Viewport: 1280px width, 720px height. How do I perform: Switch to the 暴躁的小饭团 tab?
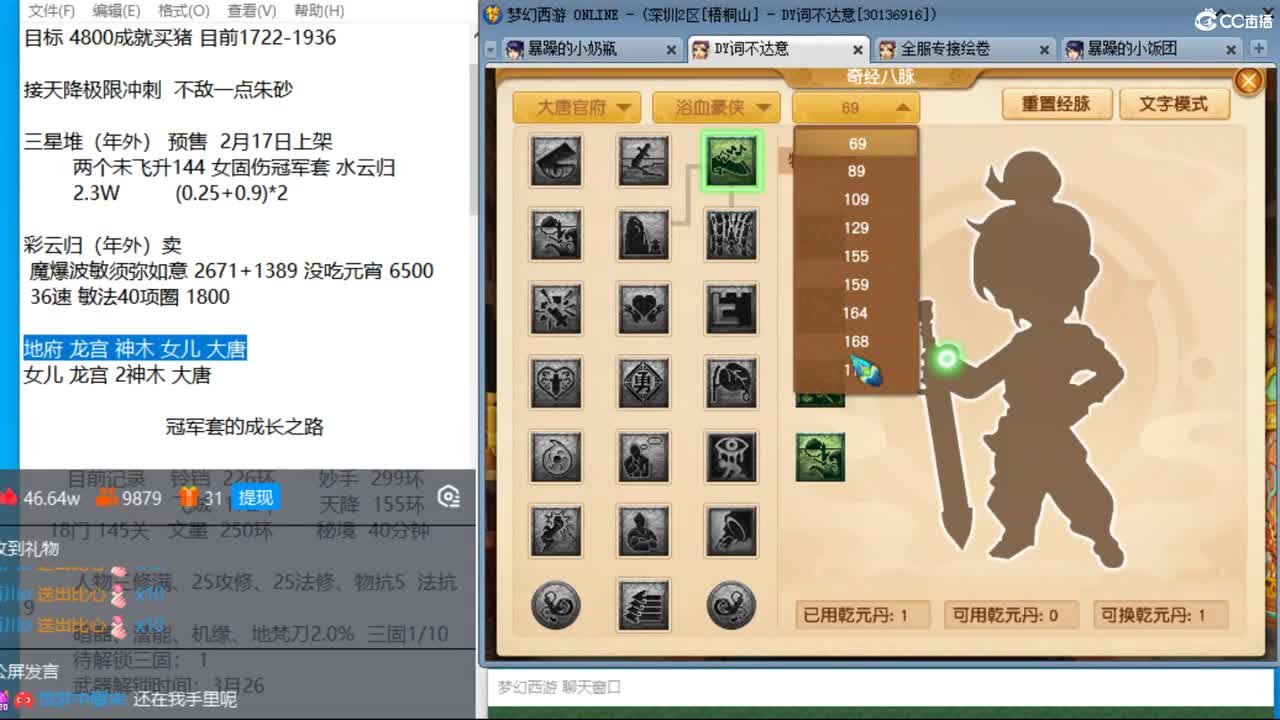(1151, 49)
